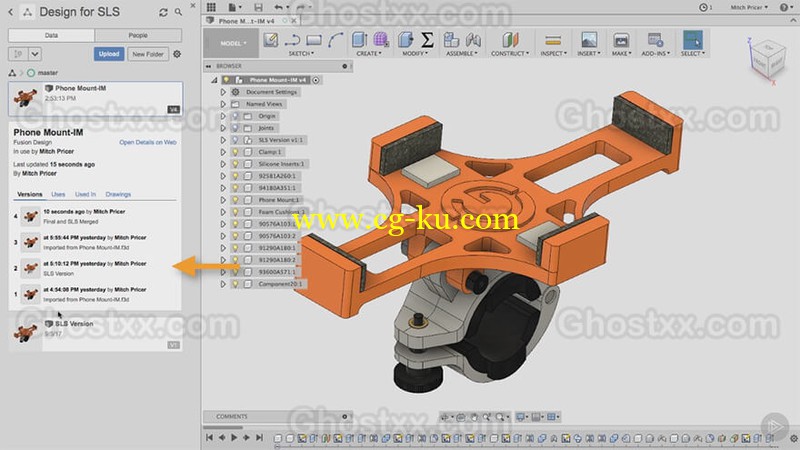
Task: Play the timeline
Action: [x=234, y=437]
